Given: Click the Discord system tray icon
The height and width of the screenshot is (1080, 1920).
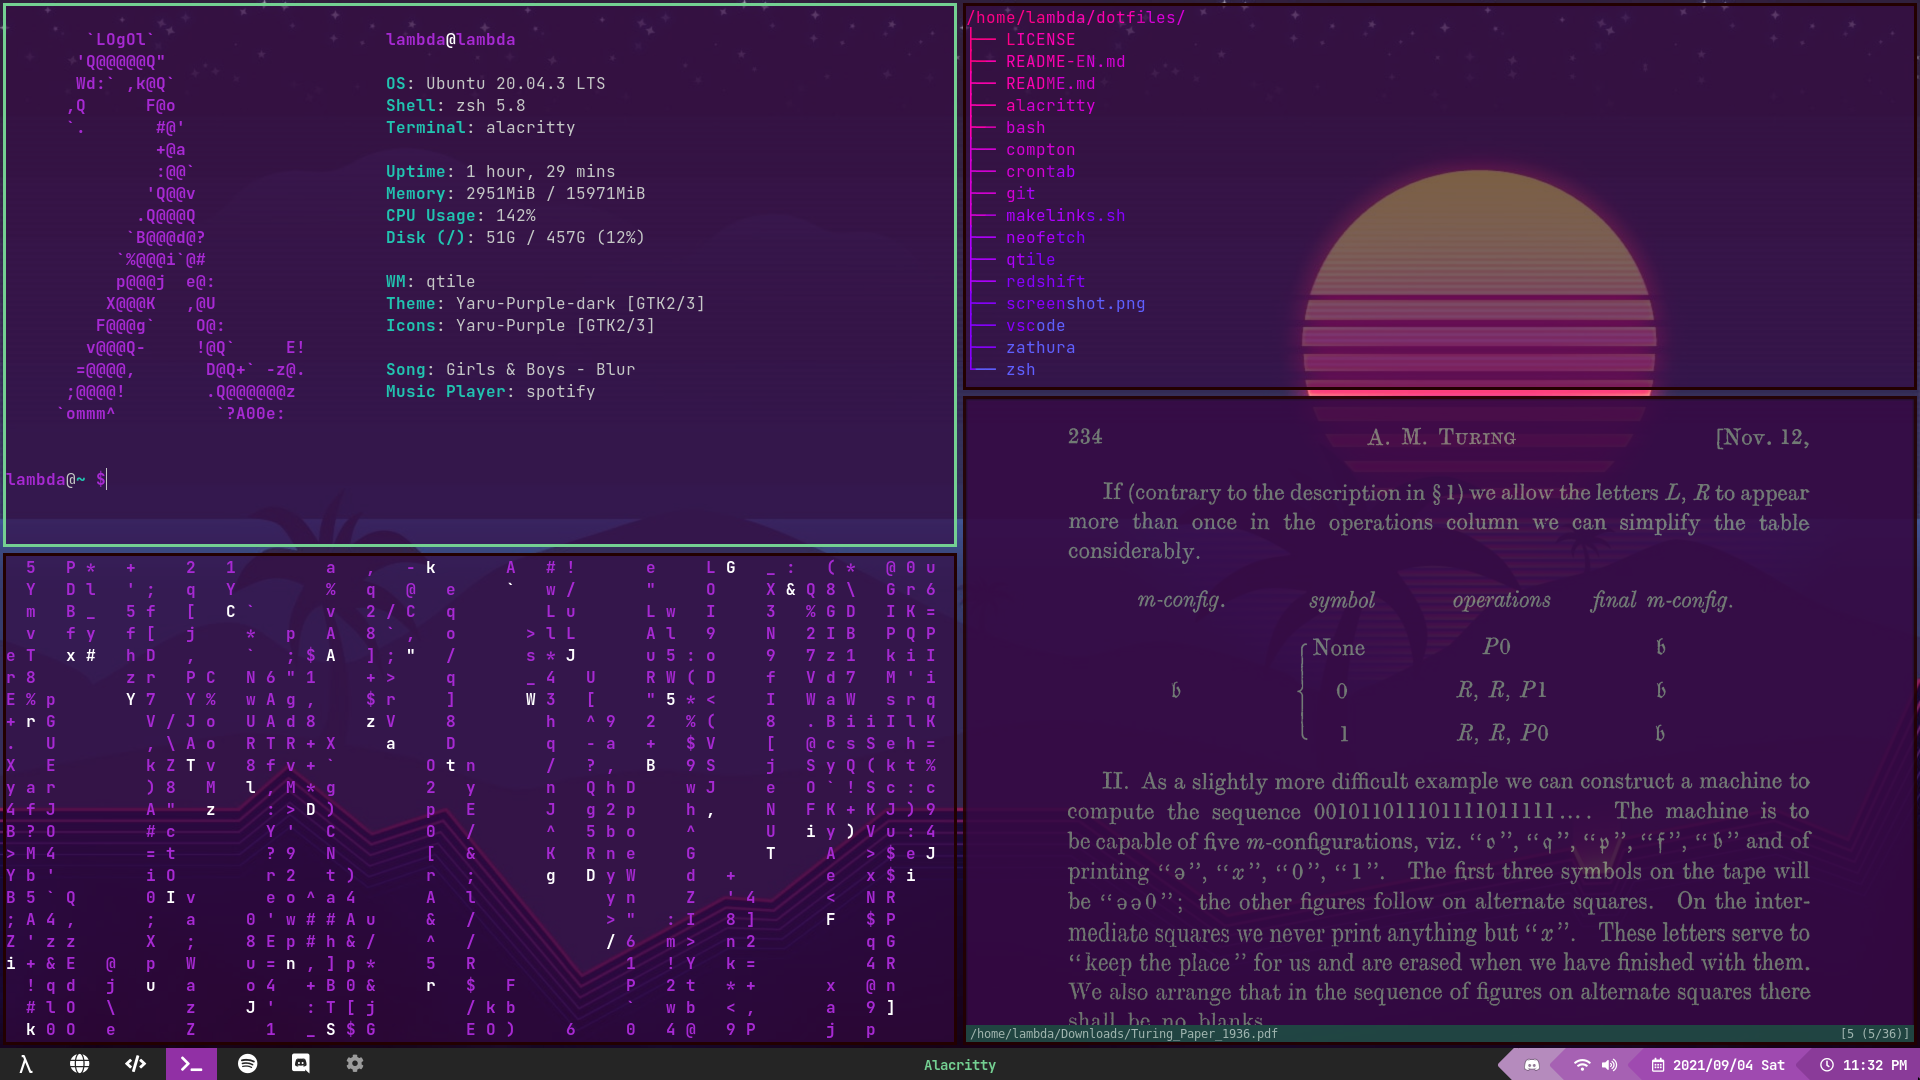Looking at the screenshot, I should click(1531, 1065).
